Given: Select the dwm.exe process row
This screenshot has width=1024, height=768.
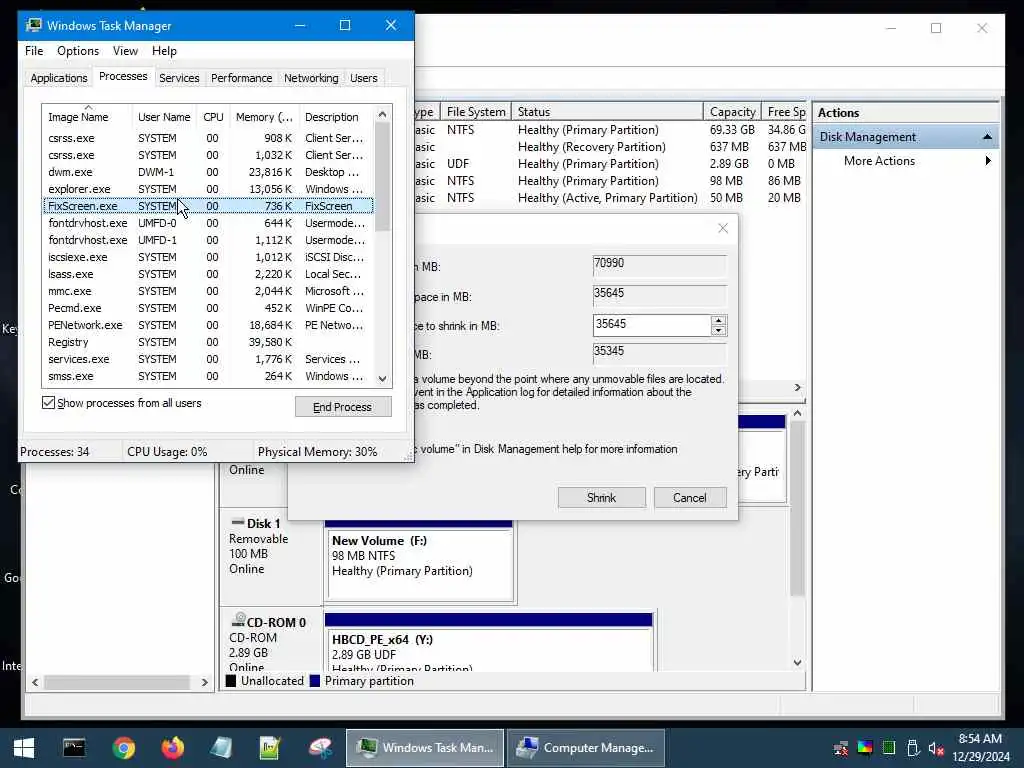Looking at the screenshot, I should coord(208,172).
